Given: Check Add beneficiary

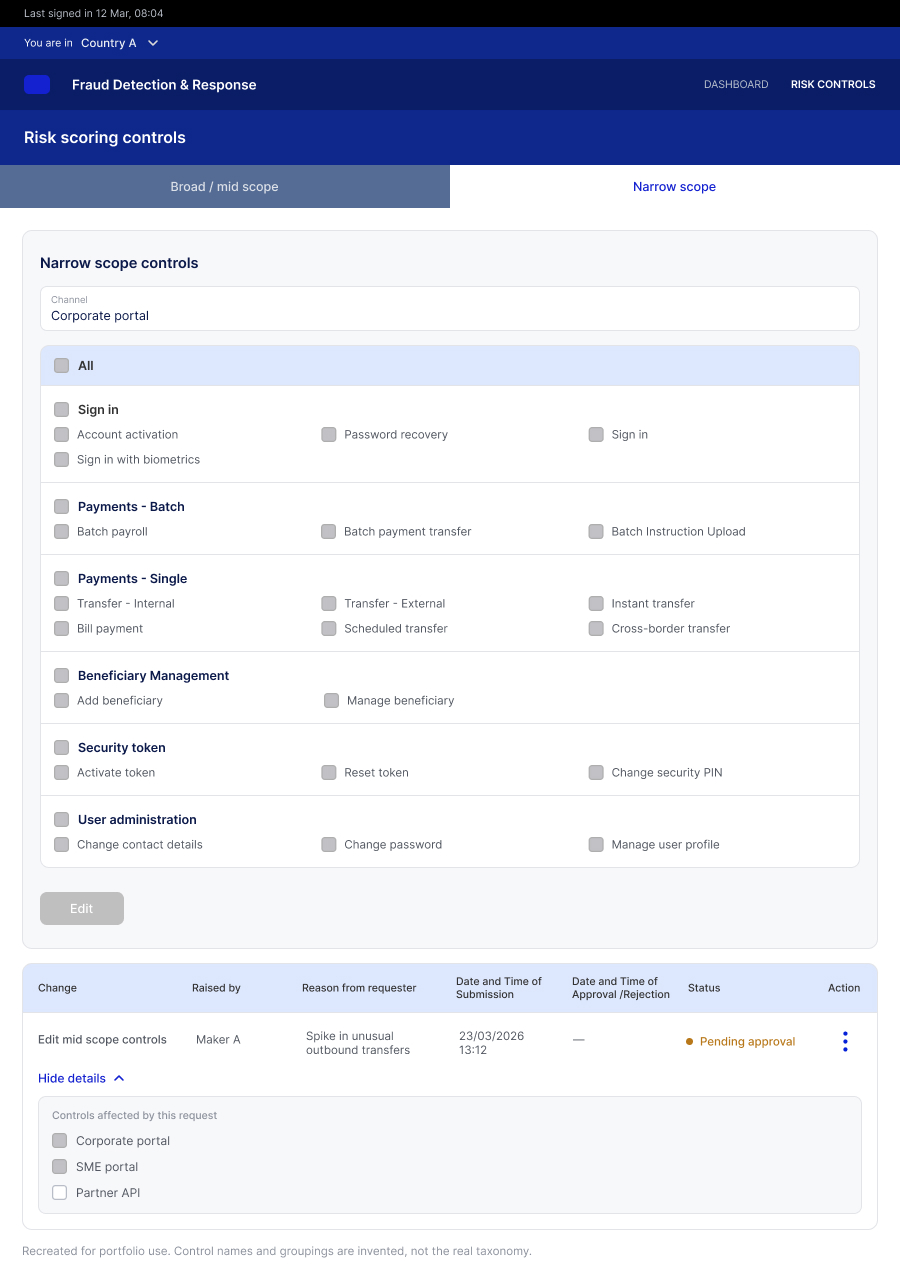Looking at the screenshot, I should pyautogui.click(x=62, y=701).
